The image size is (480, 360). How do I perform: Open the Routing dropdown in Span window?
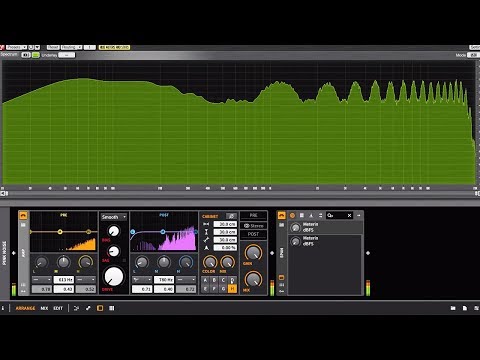[71, 47]
